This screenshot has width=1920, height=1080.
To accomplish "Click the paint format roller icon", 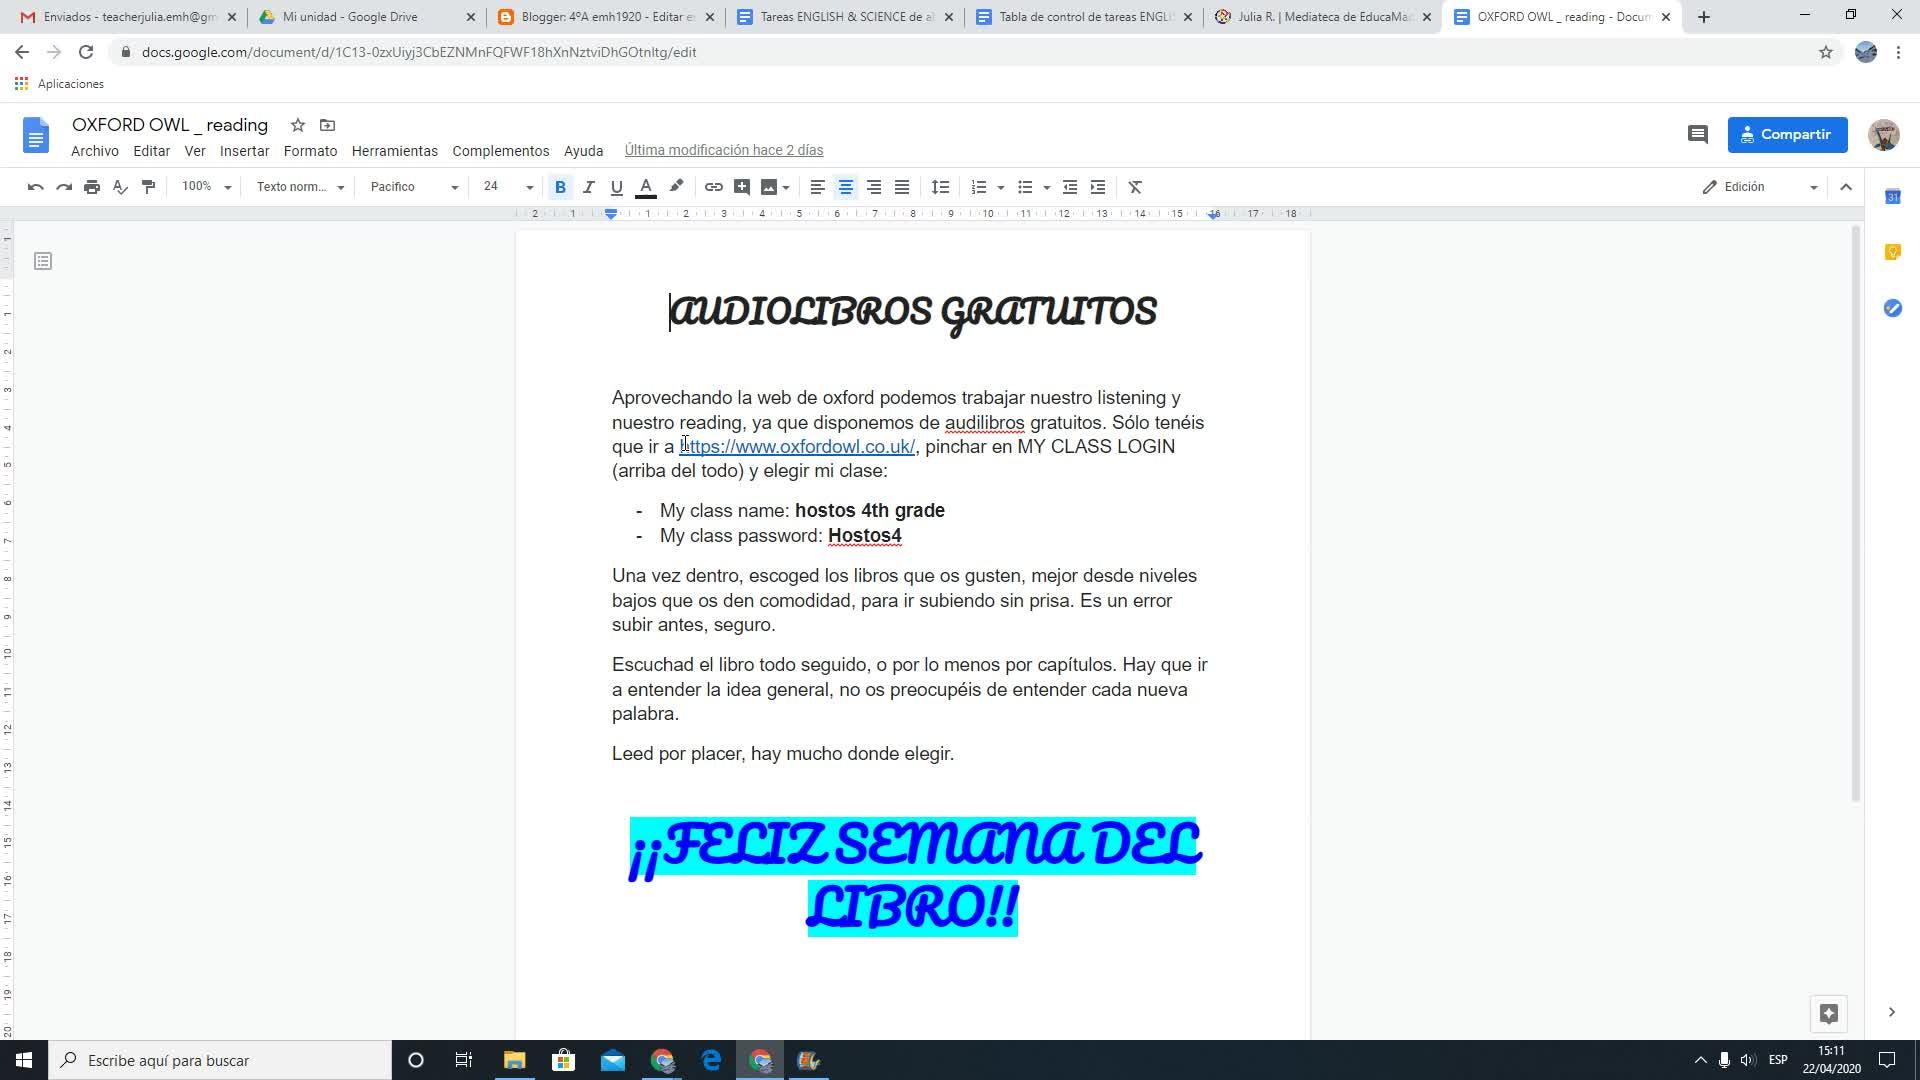I will coord(149,187).
